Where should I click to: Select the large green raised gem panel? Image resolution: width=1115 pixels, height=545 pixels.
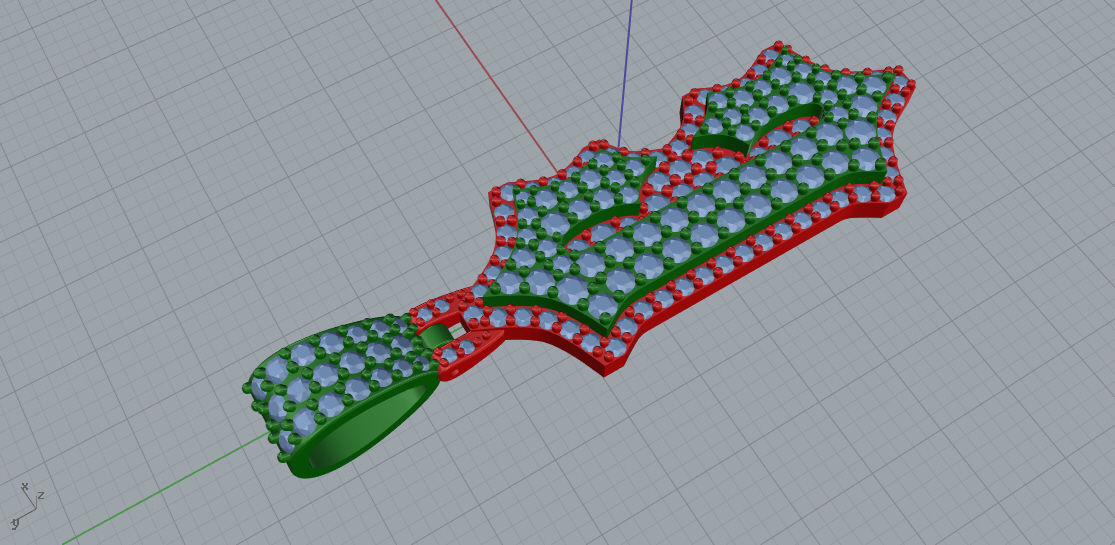(x=685, y=227)
